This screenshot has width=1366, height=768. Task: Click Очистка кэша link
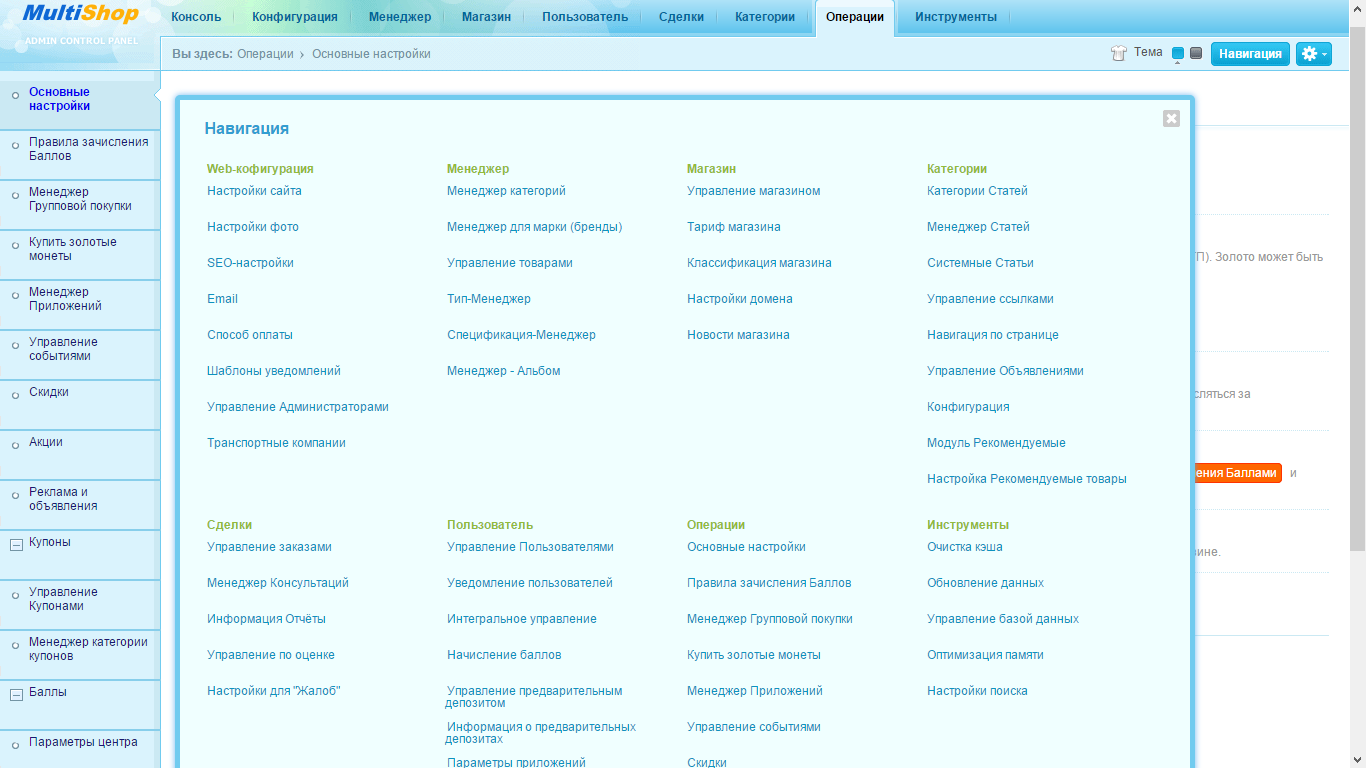(x=965, y=547)
